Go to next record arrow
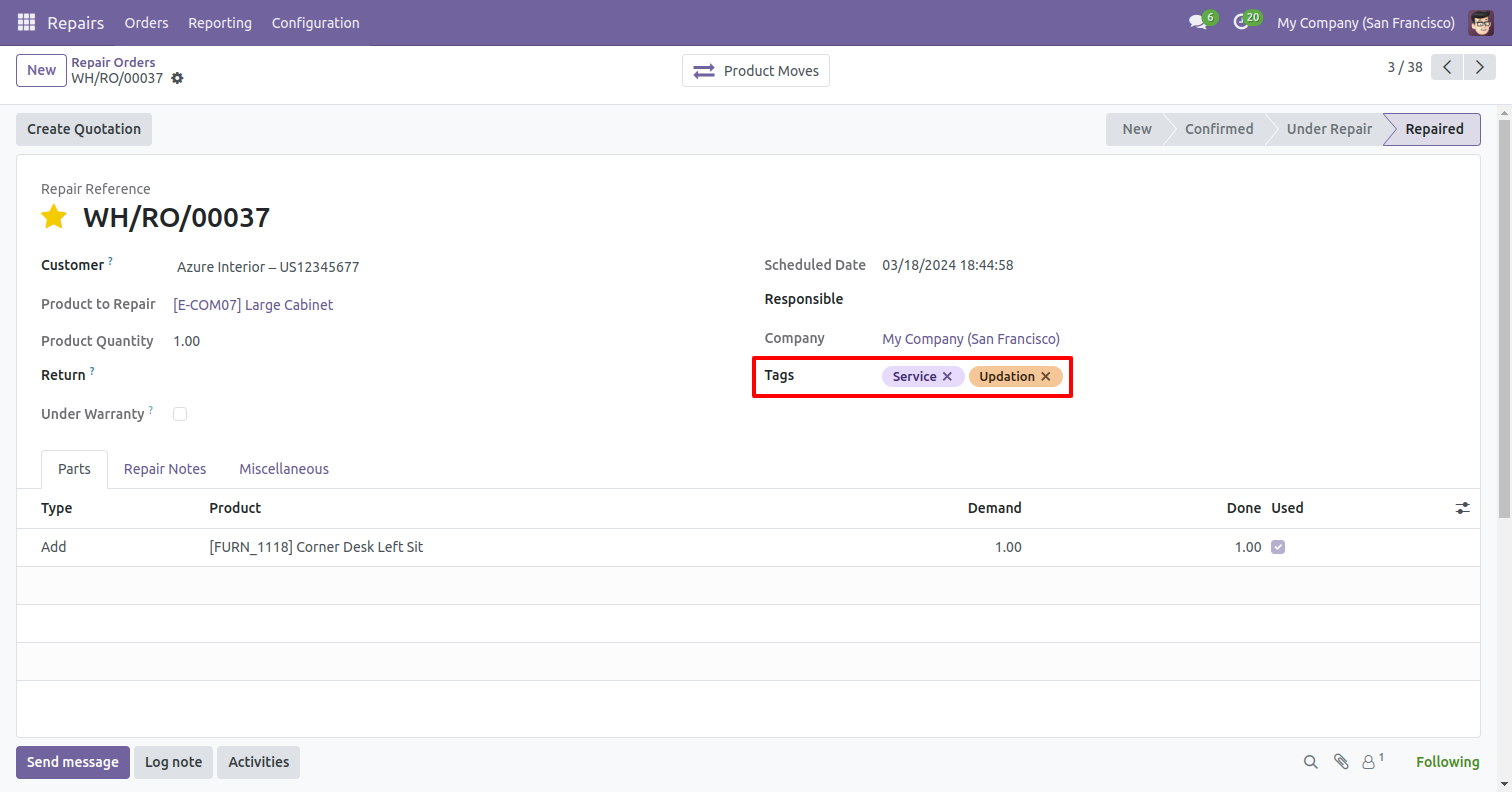The width and height of the screenshot is (1512, 792). (x=1478, y=67)
